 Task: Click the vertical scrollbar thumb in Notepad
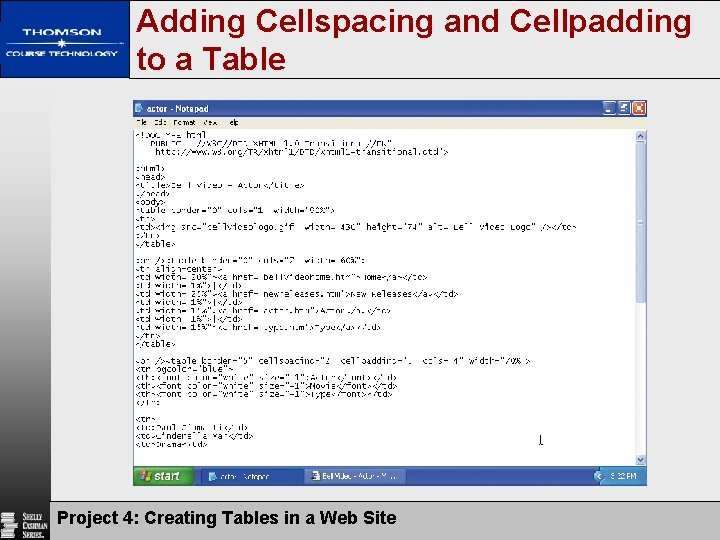click(641, 222)
